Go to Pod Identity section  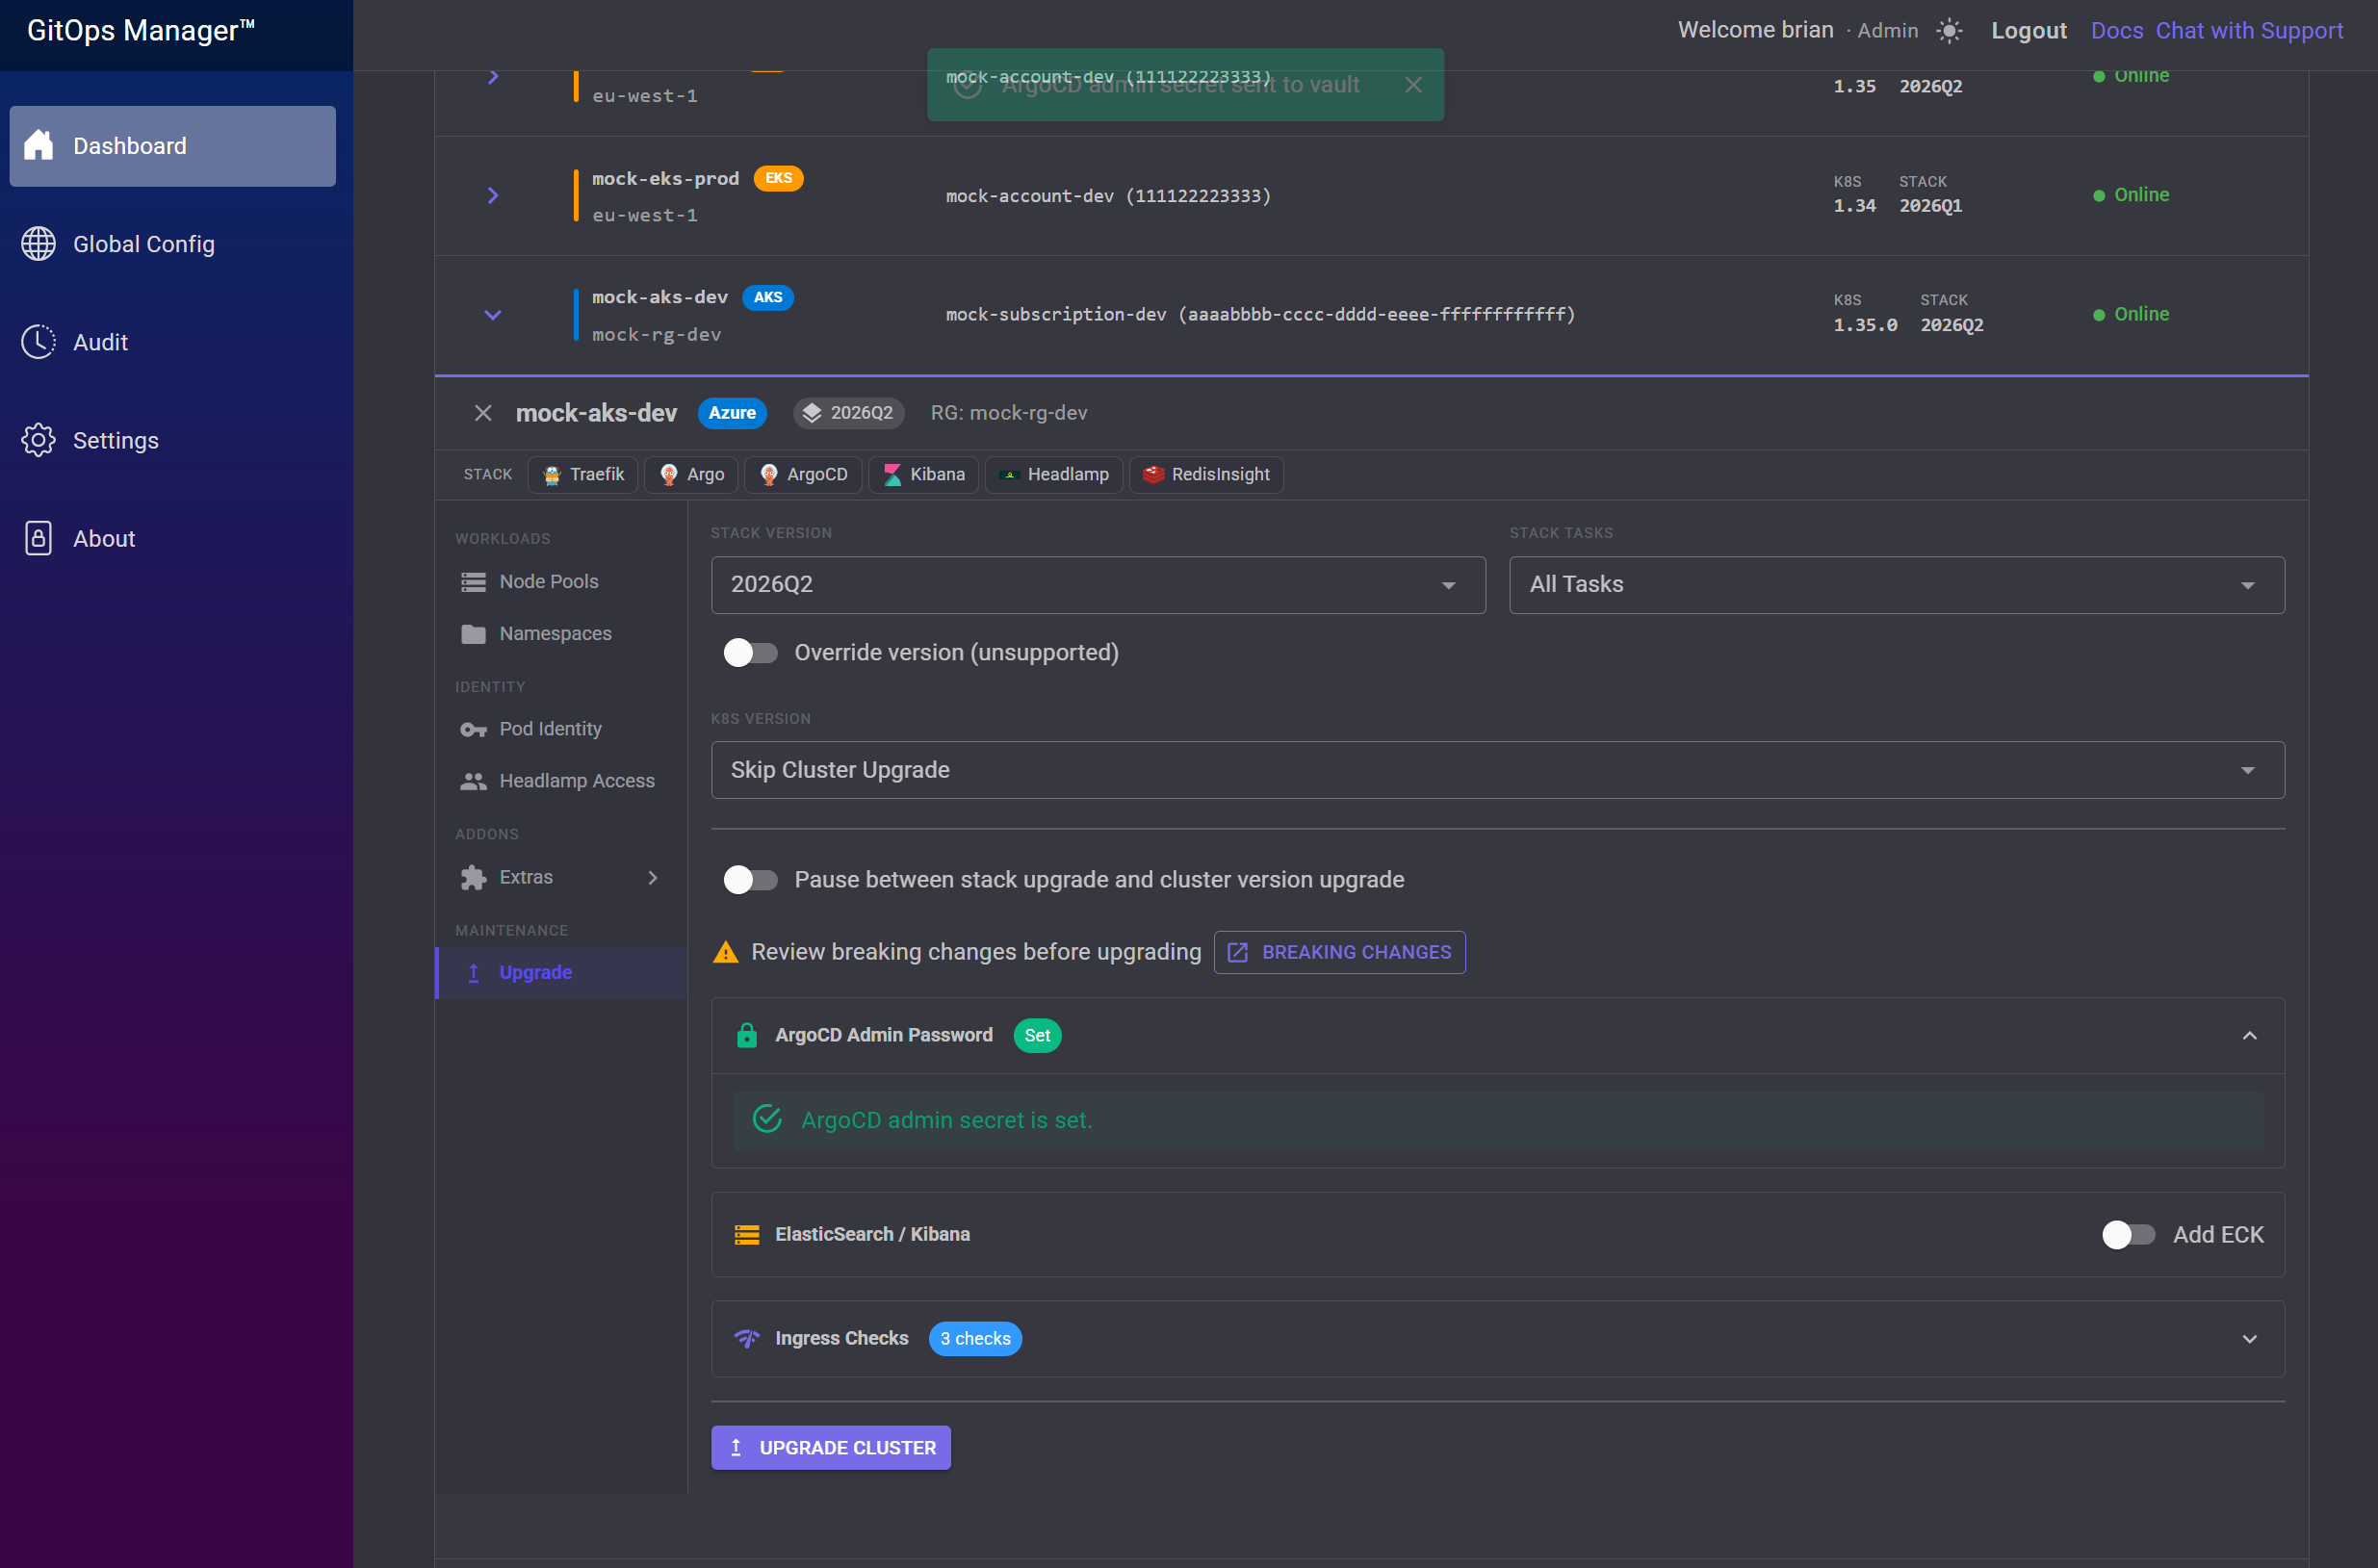pos(561,729)
